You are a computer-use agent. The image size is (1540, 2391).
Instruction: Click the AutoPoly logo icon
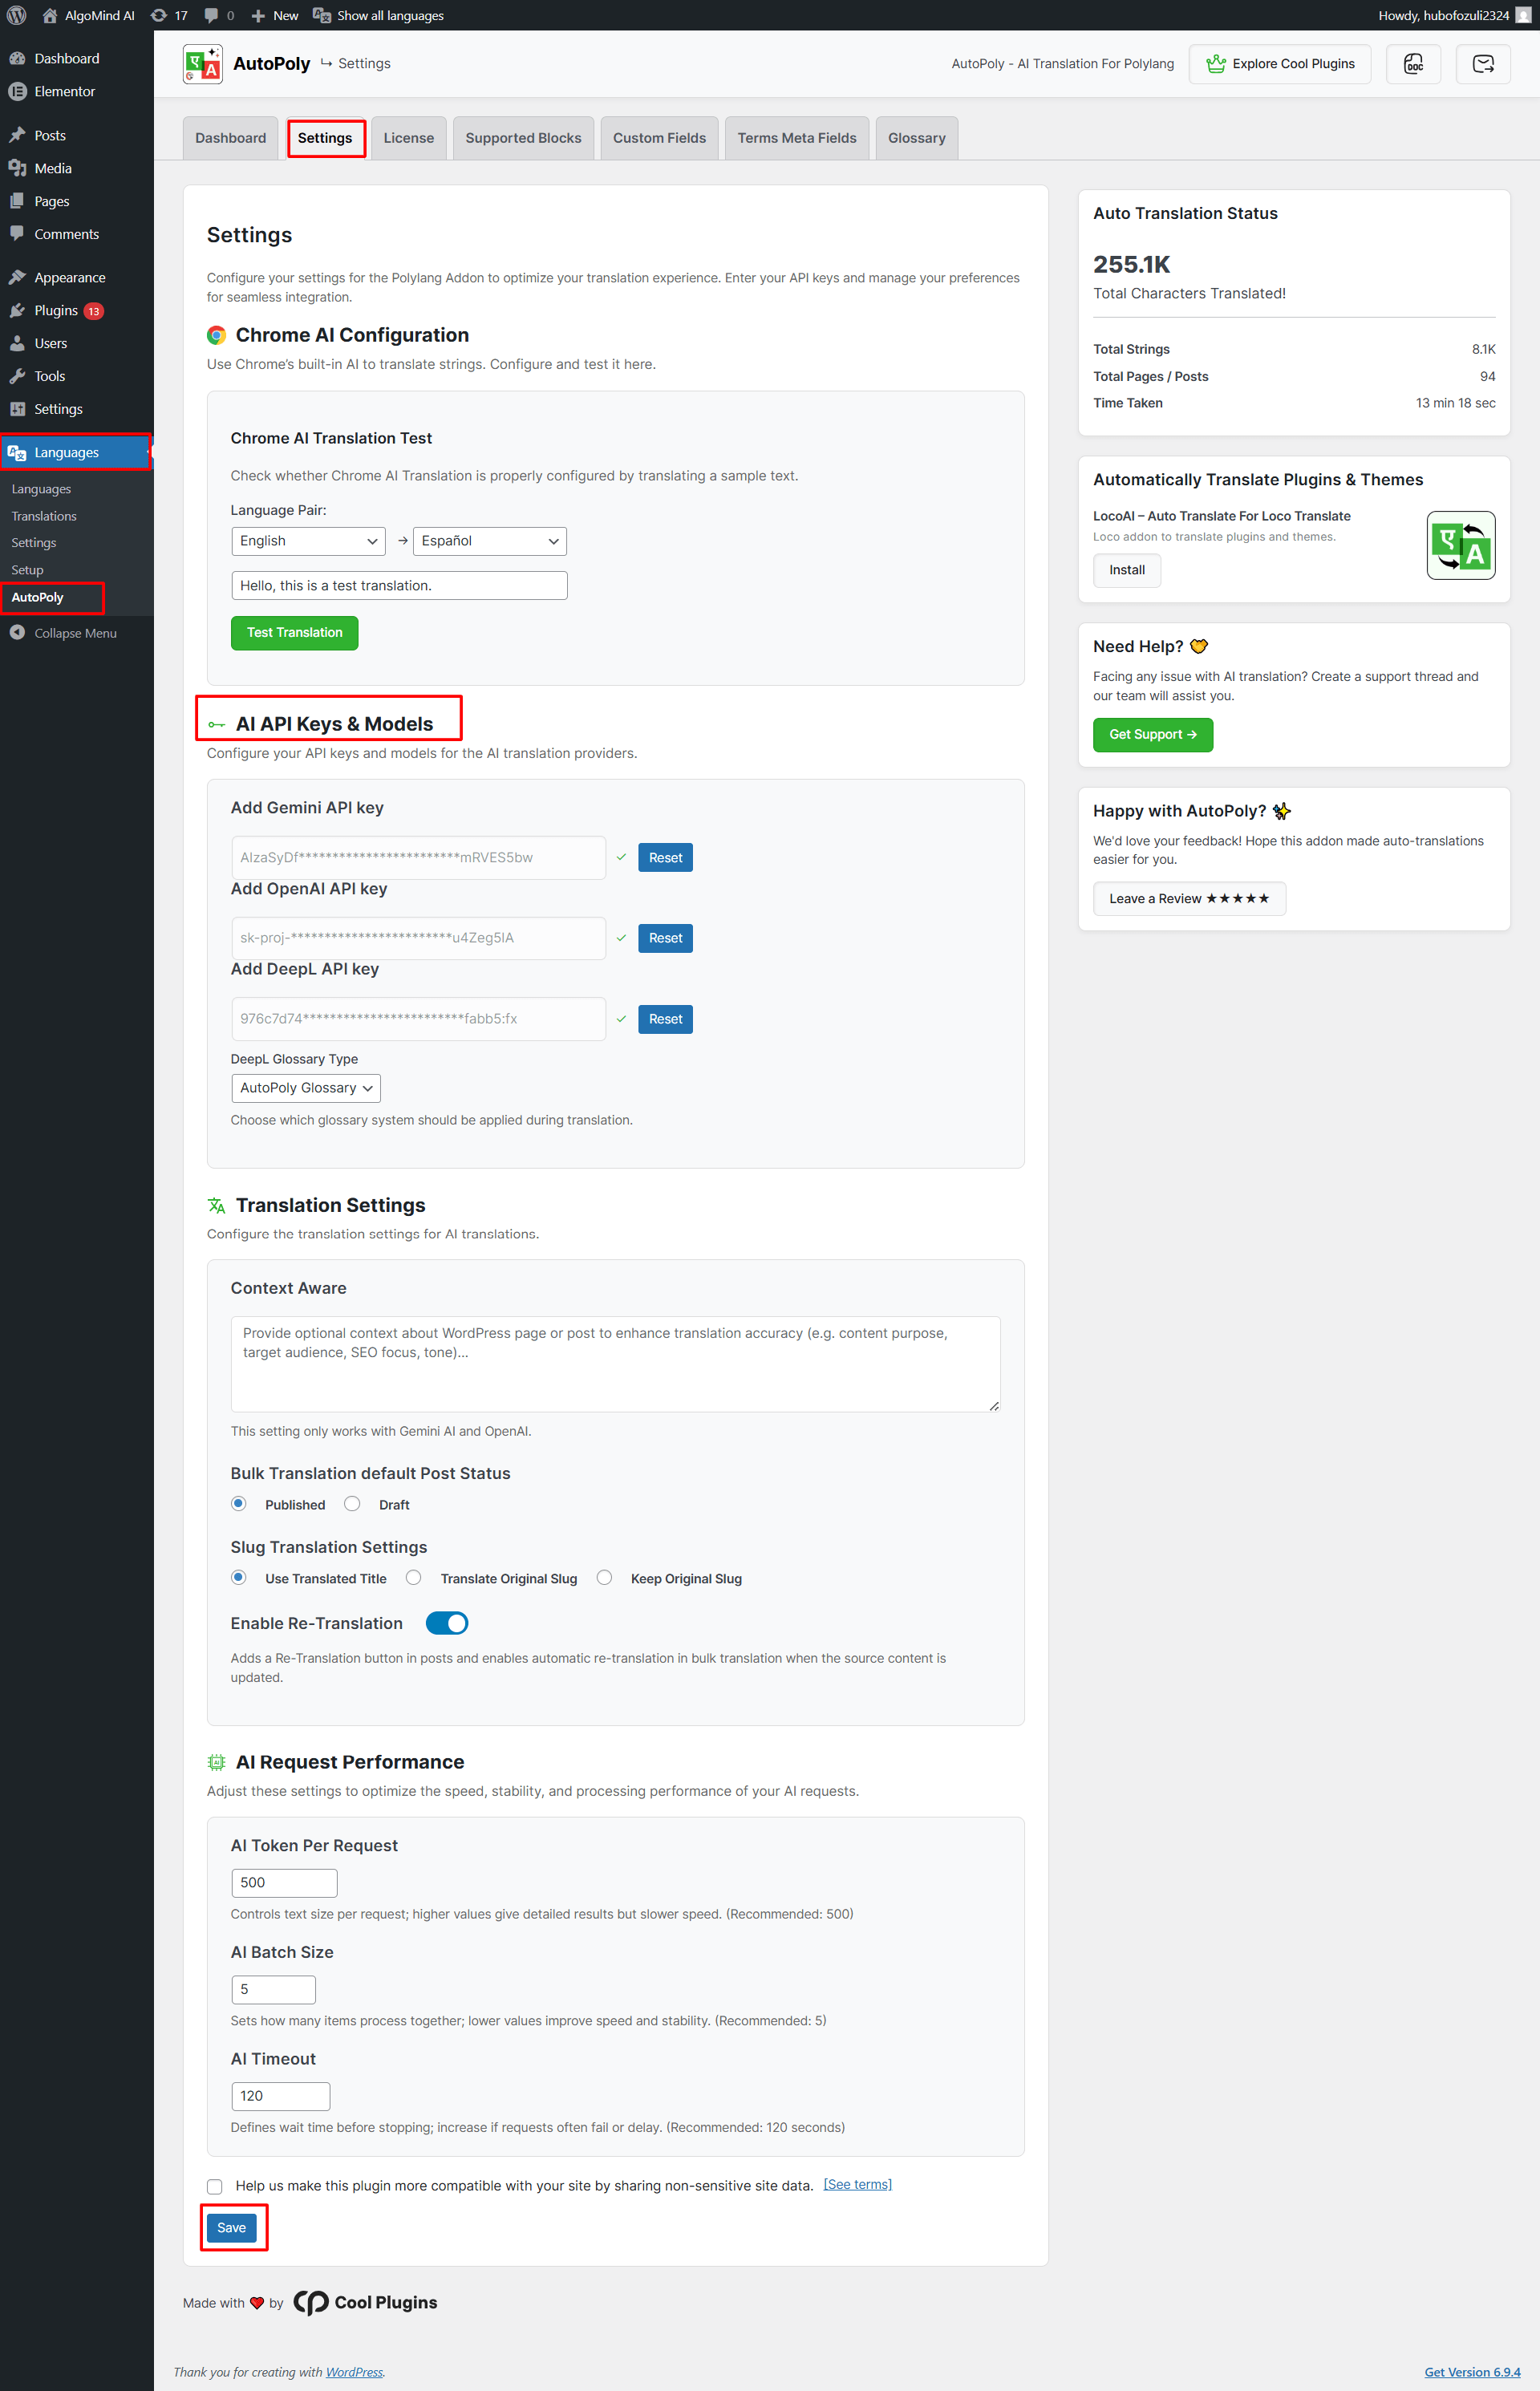(x=203, y=64)
